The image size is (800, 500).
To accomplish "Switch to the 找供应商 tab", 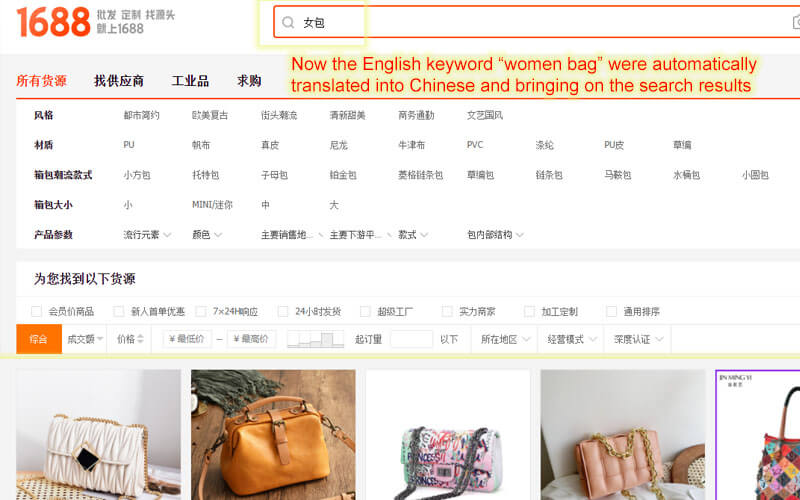I will pos(119,81).
